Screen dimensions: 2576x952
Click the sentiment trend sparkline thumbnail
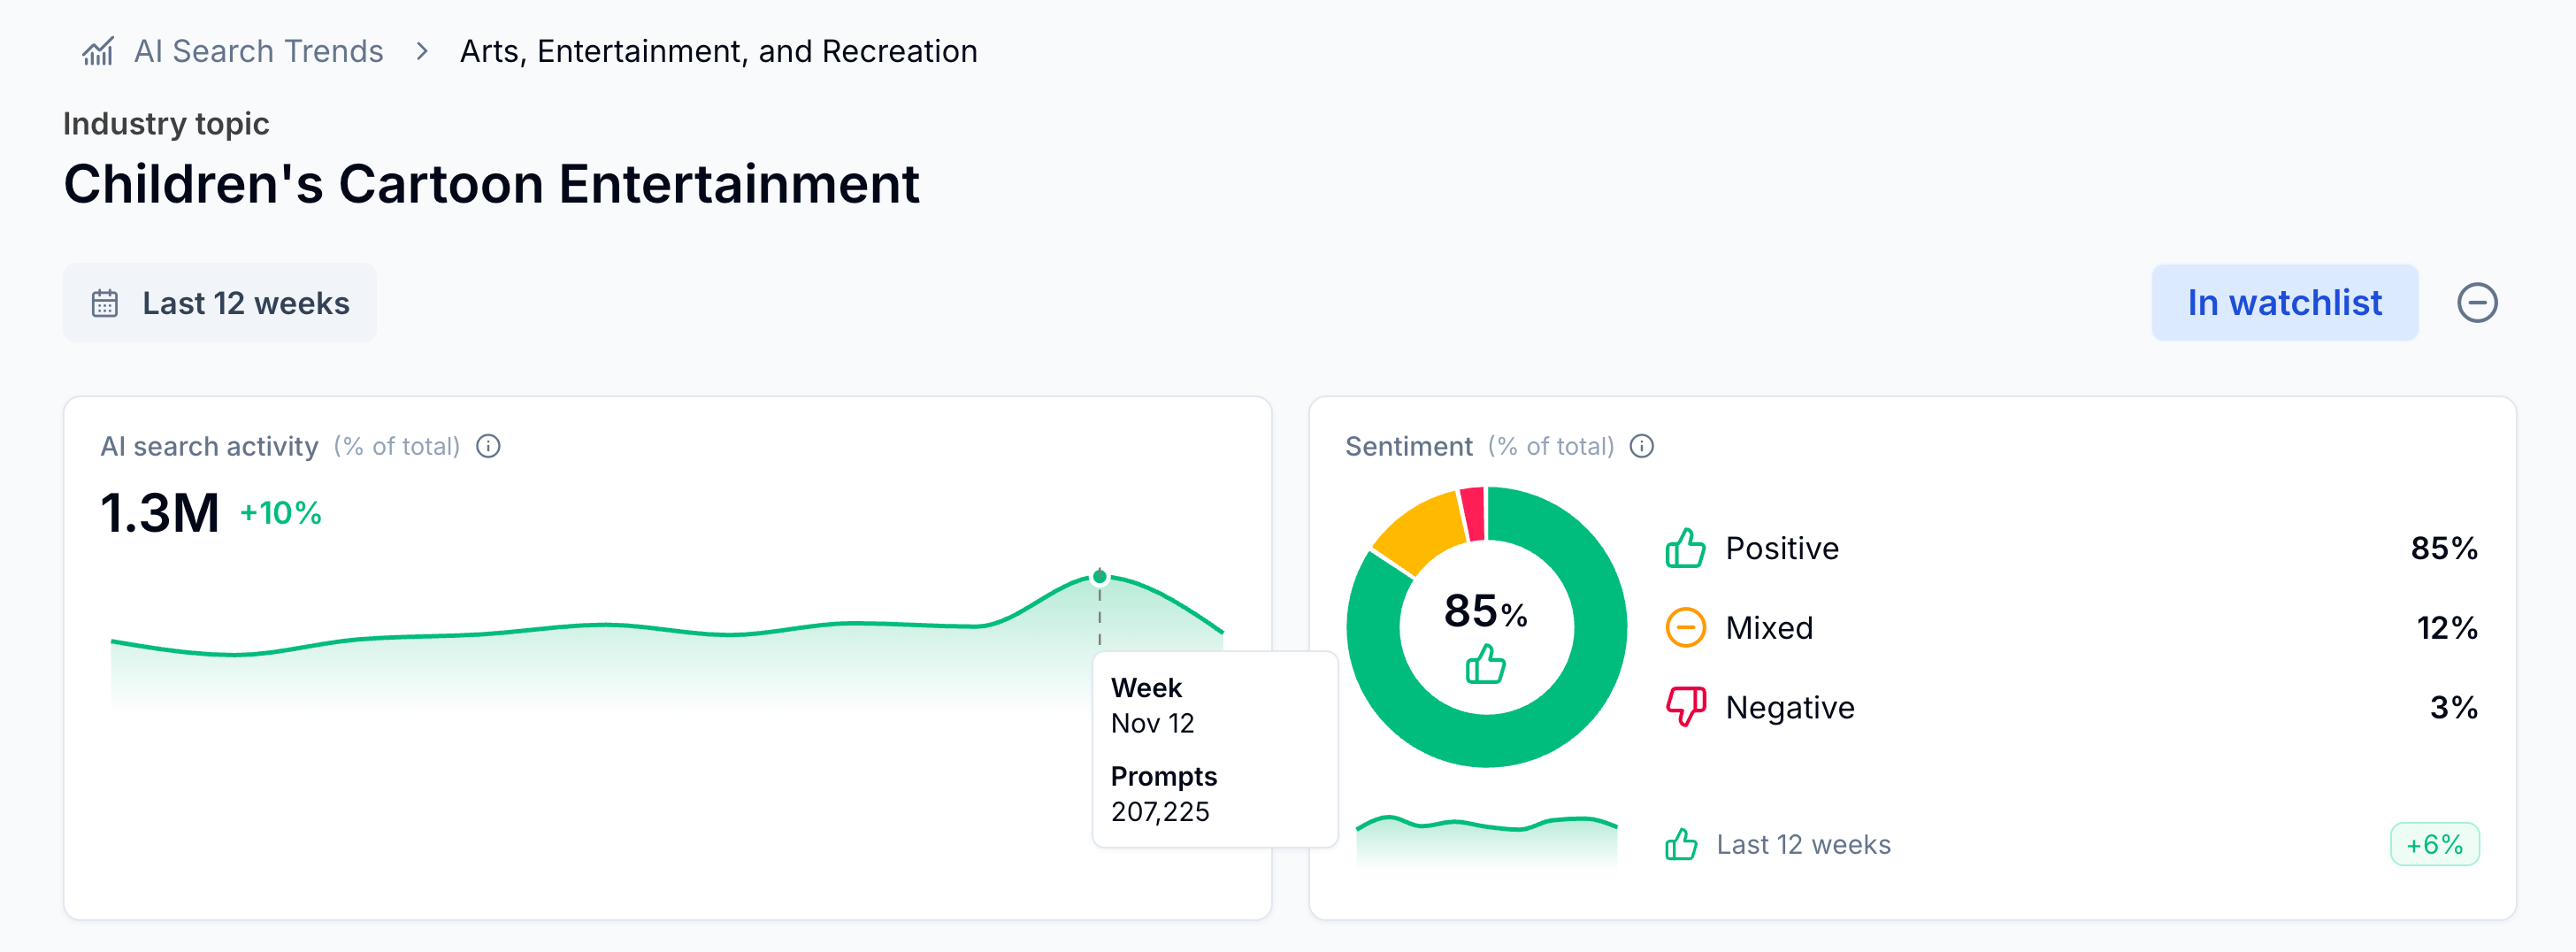tap(1486, 838)
